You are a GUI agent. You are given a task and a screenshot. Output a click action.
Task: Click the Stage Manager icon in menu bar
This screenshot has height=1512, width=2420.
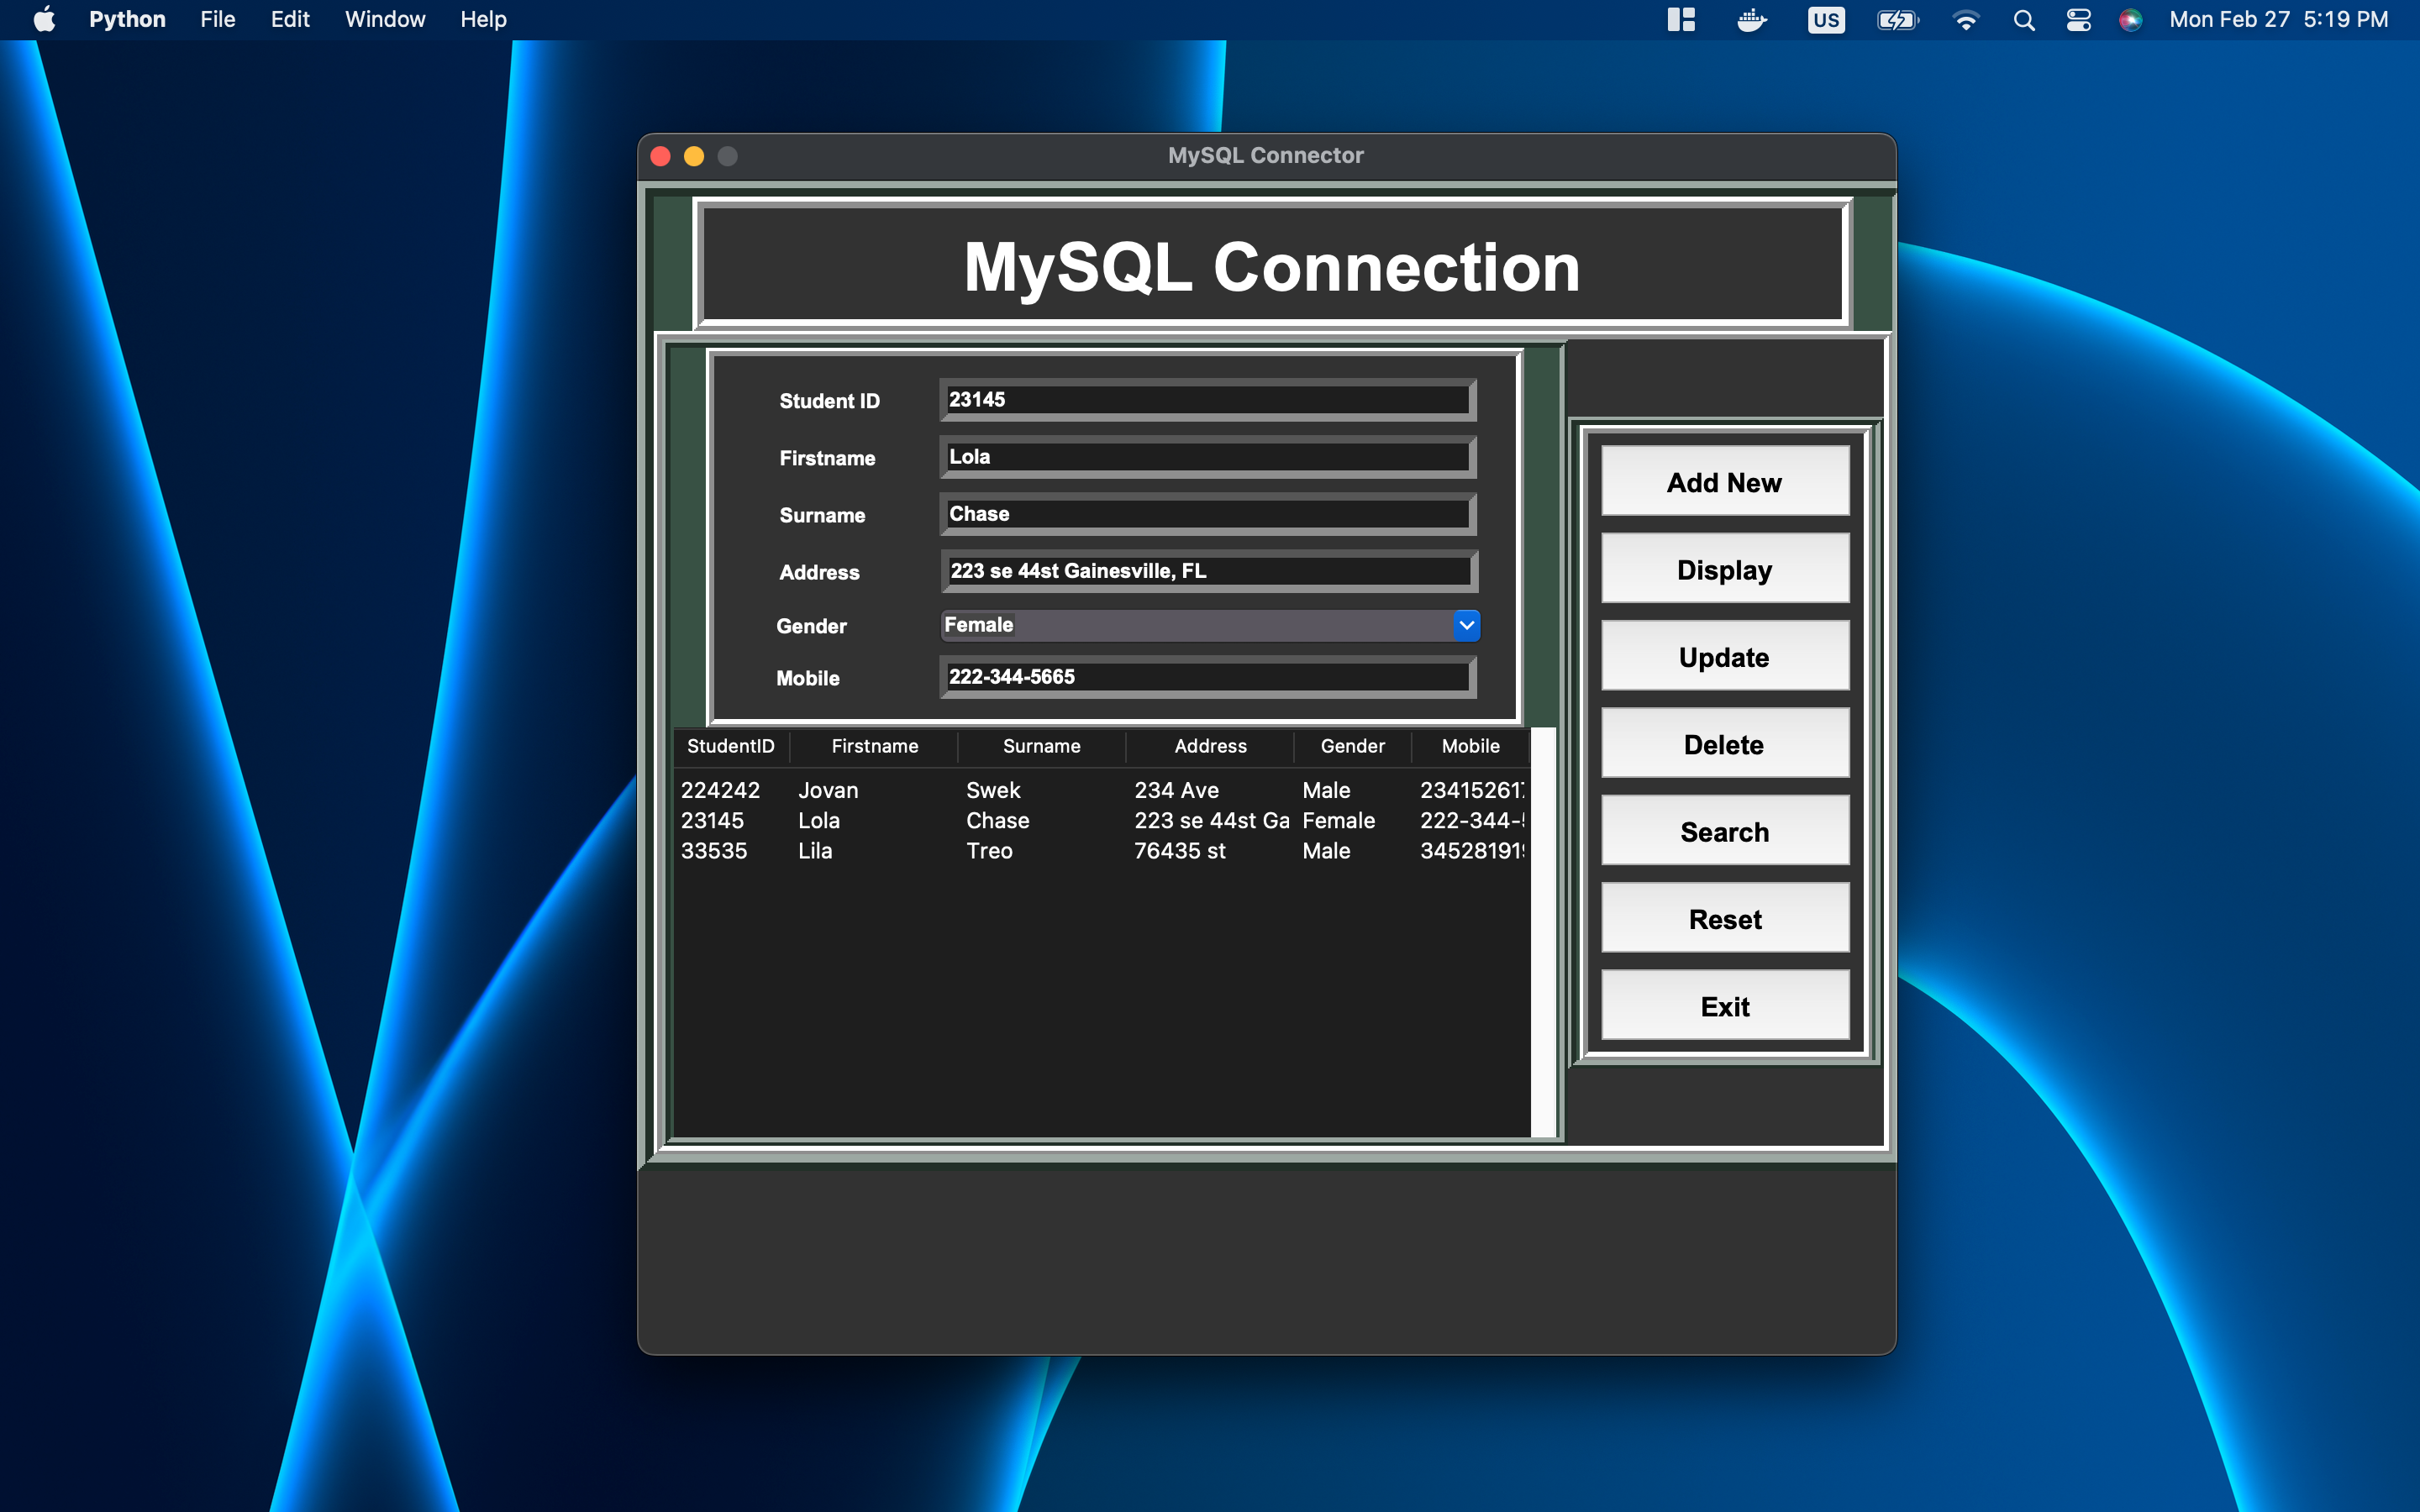pos(1681,19)
